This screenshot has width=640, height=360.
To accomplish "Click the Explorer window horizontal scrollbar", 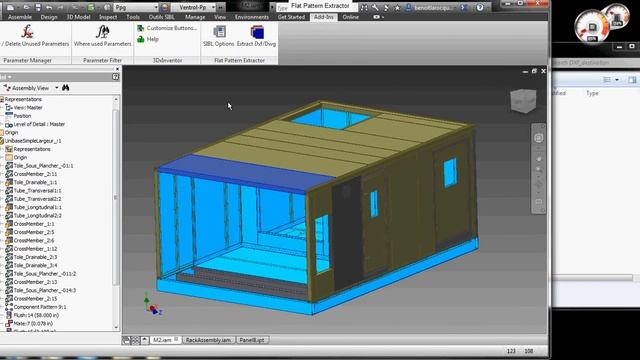I will (592, 278).
